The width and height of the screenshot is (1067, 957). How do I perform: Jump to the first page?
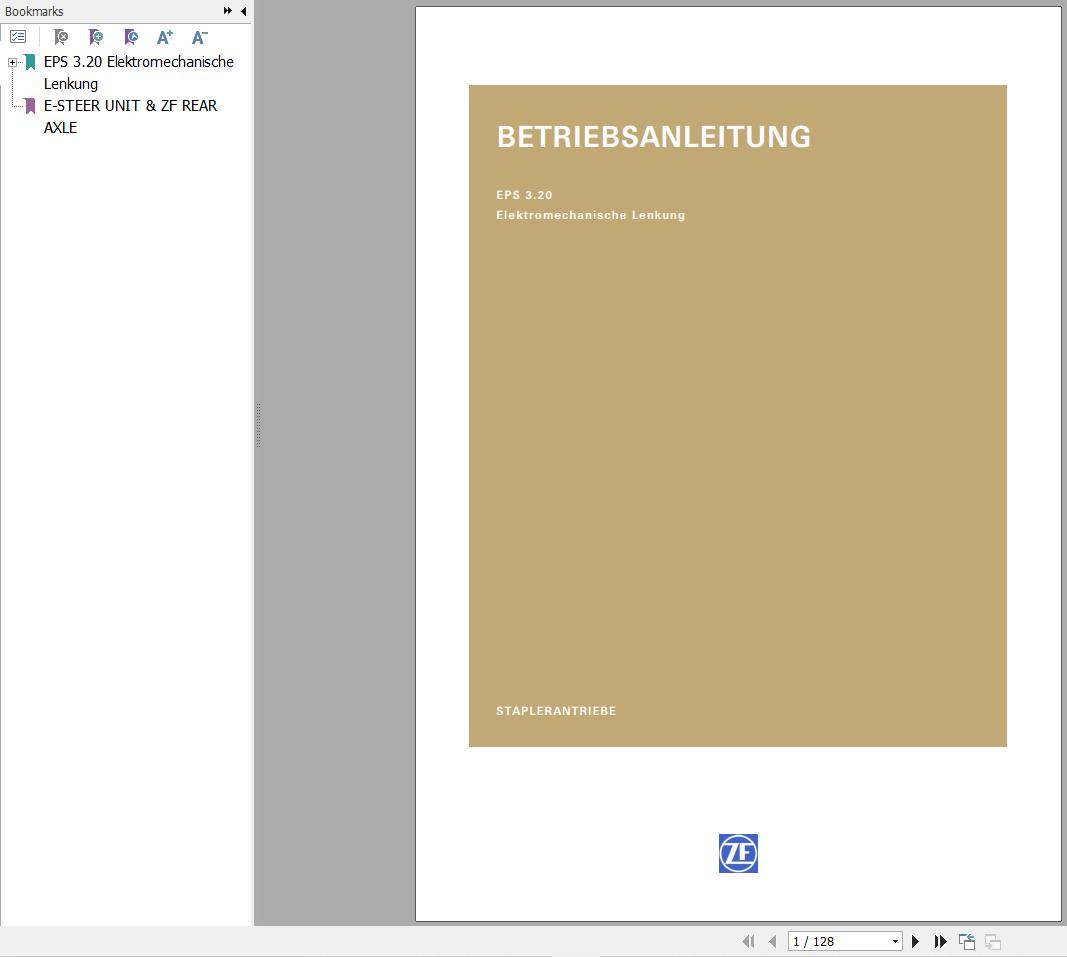tap(748, 941)
